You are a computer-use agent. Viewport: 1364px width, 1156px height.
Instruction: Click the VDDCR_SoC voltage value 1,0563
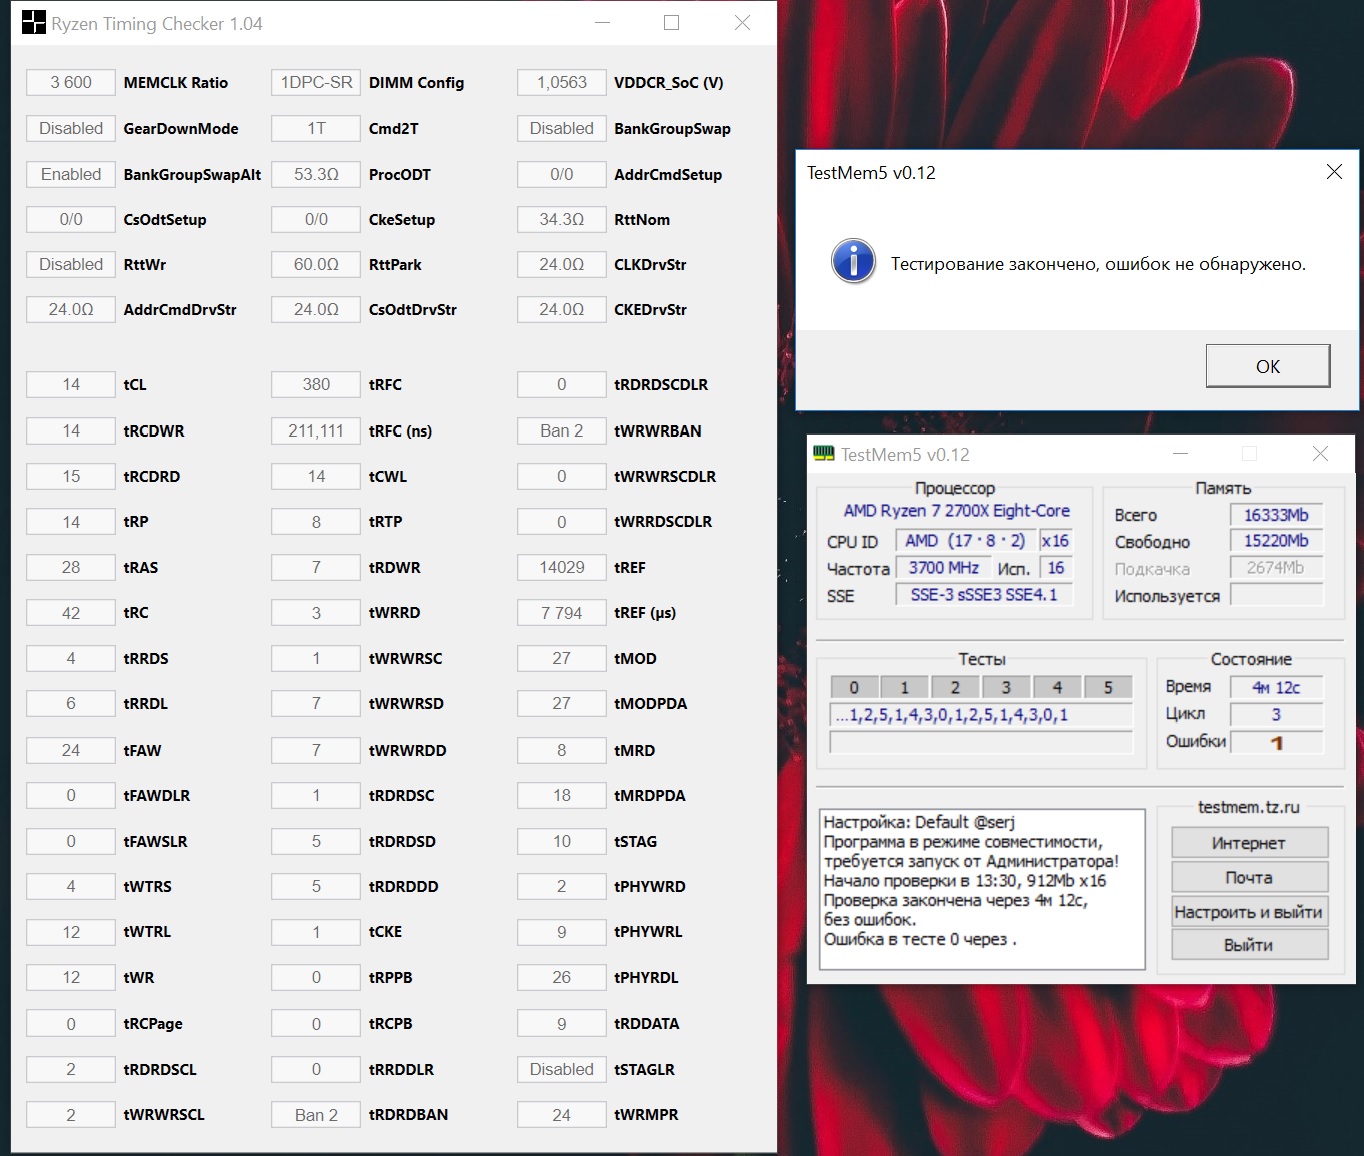562,82
